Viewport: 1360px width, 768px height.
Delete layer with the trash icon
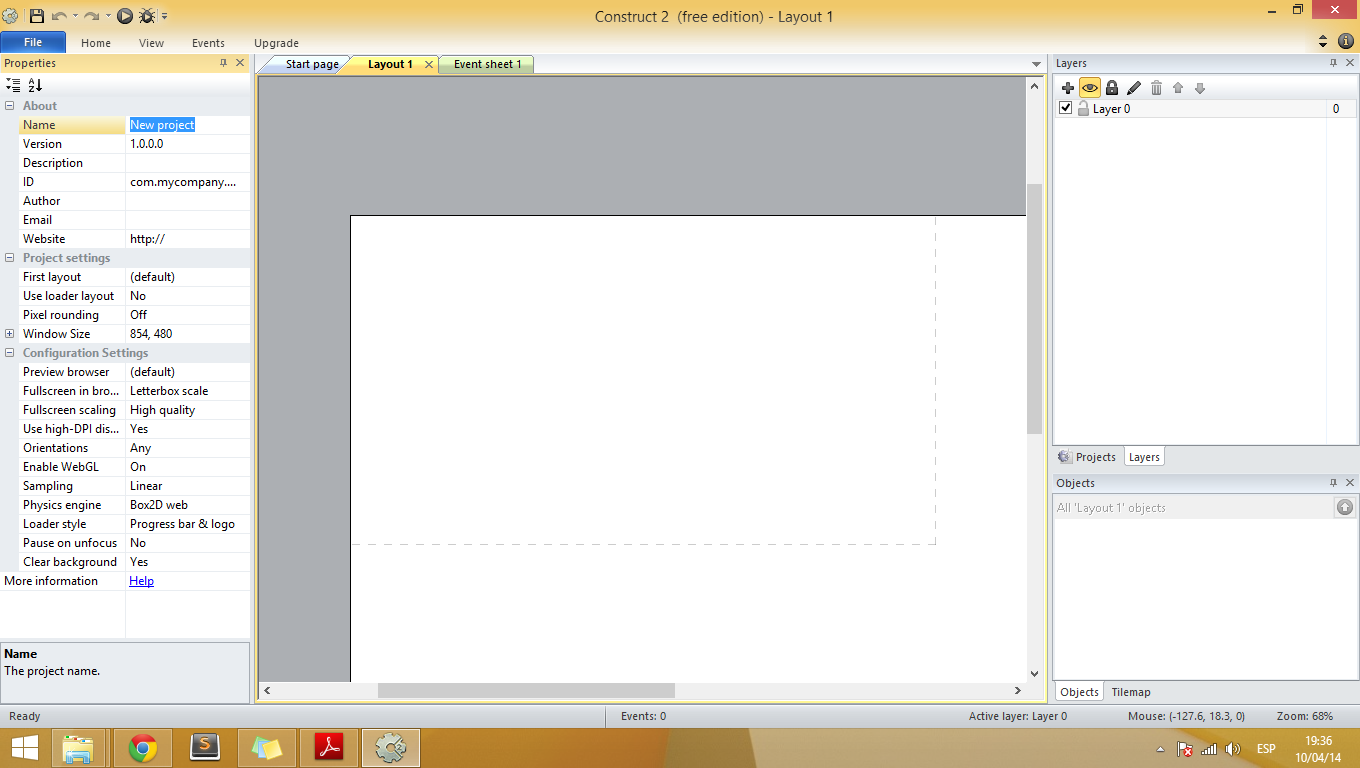1156,88
